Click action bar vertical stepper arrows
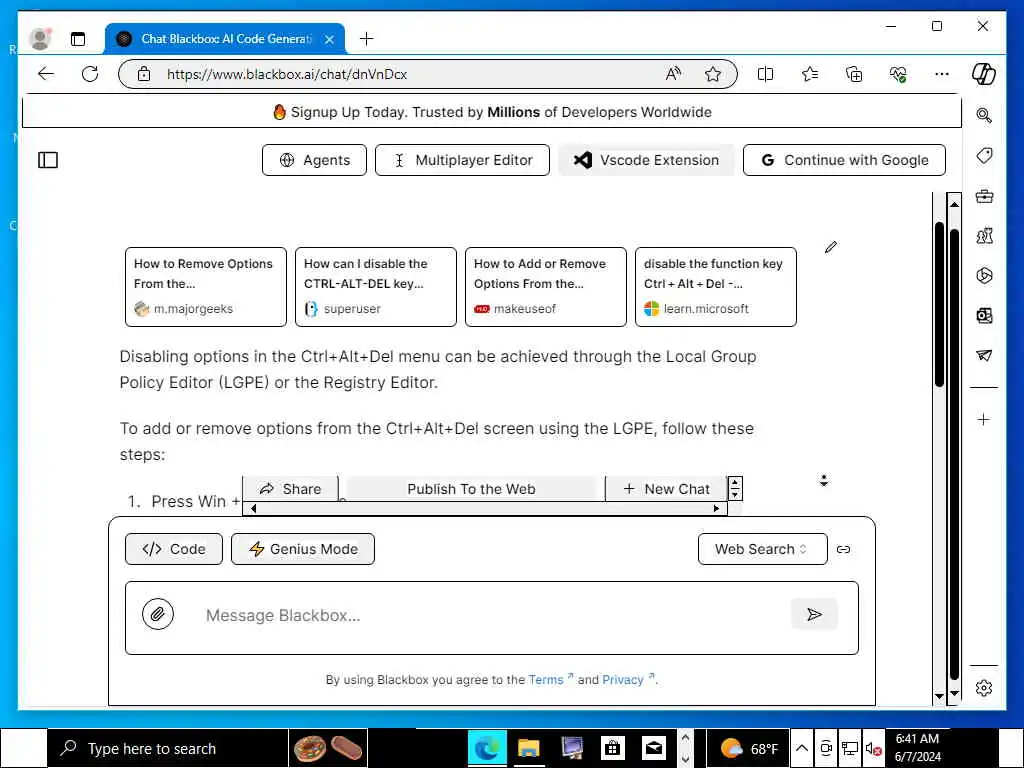 735,488
